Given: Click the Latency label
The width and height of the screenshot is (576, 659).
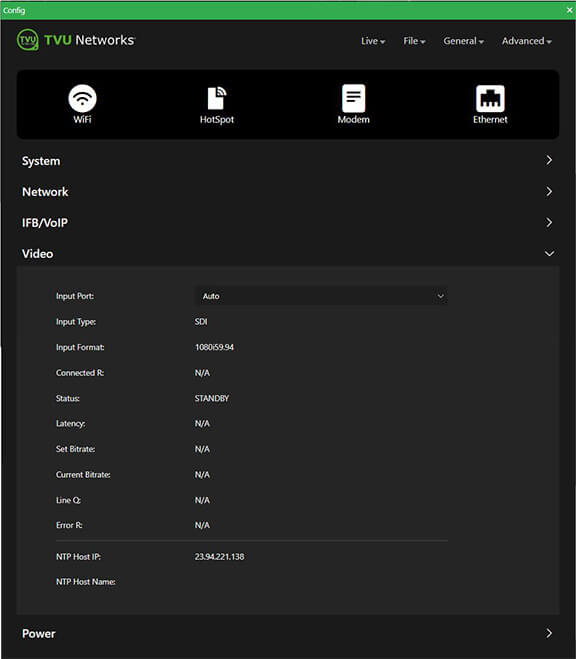Looking at the screenshot, I should [71, 424].
